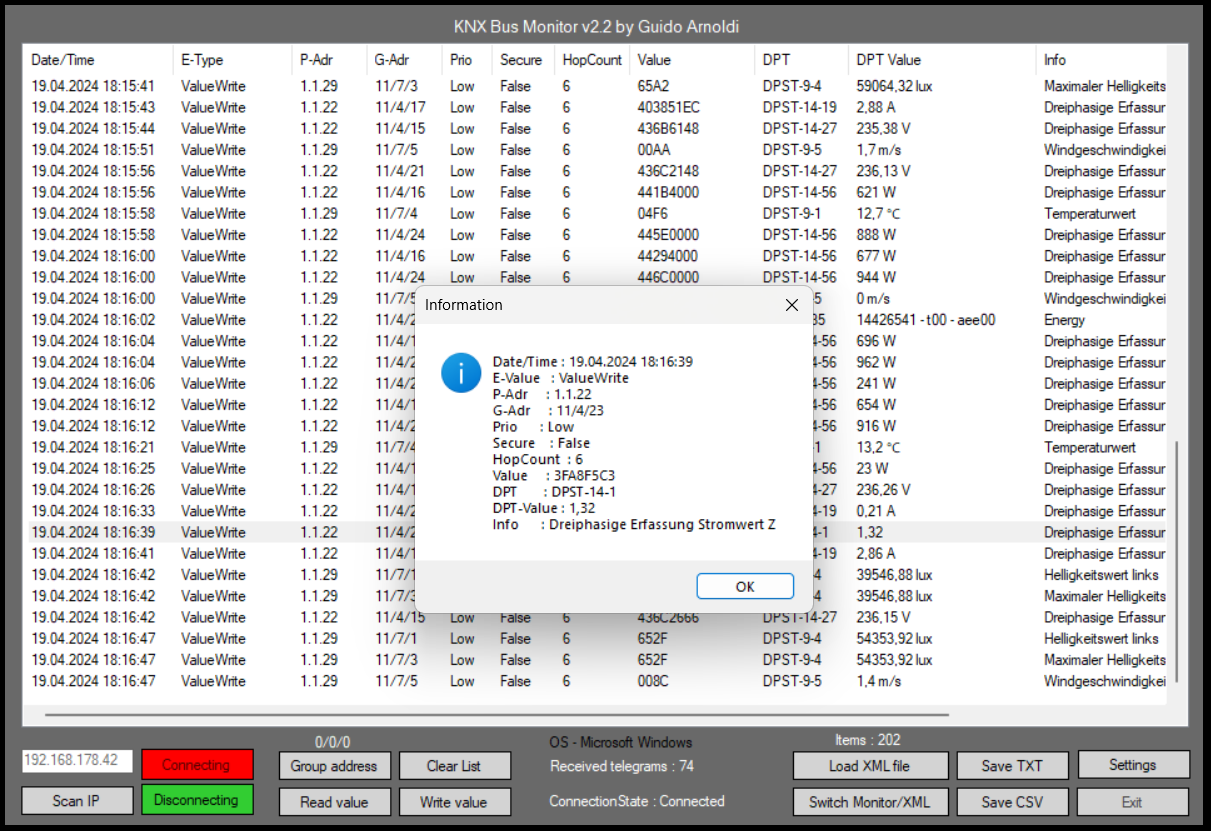This screenshot has height=831, width=1211.
Task: Switch between Monitor and XML view
Action: pyautogui.click(x=869, y=800)
